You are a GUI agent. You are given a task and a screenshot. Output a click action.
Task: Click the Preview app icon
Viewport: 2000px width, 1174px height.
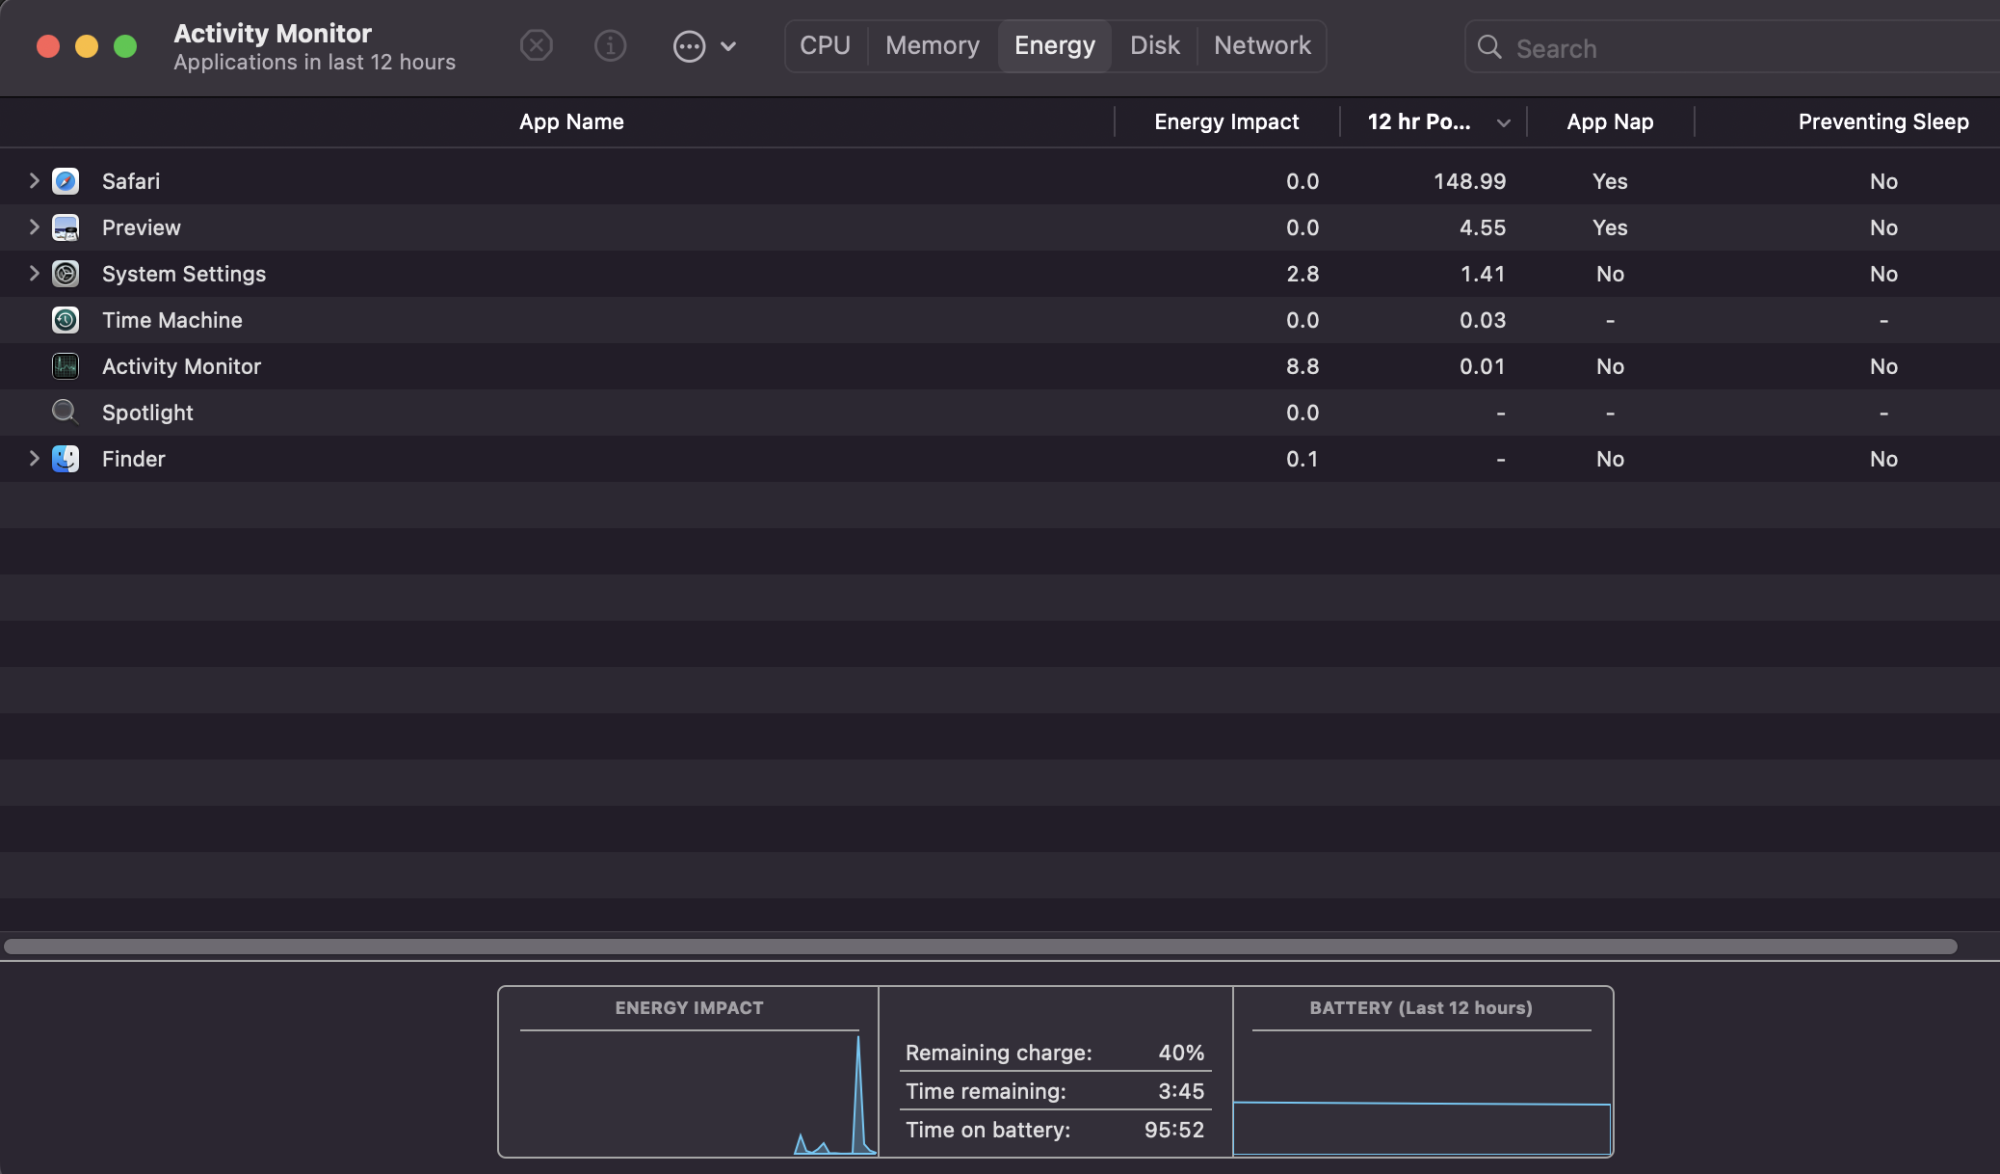pyautogui.click(x=66, y=228)
